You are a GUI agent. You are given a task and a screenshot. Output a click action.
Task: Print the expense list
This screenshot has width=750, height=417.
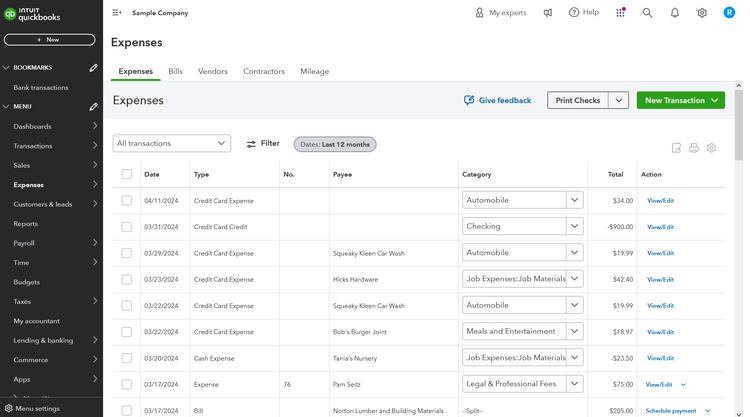(694, 148)
